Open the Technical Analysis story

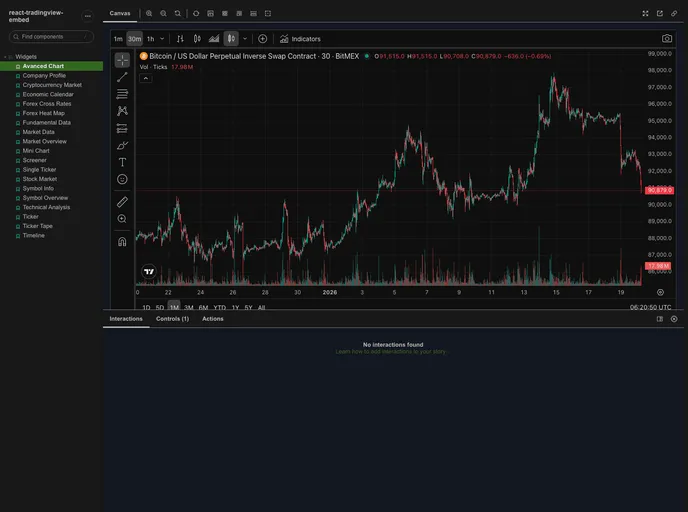46,208
